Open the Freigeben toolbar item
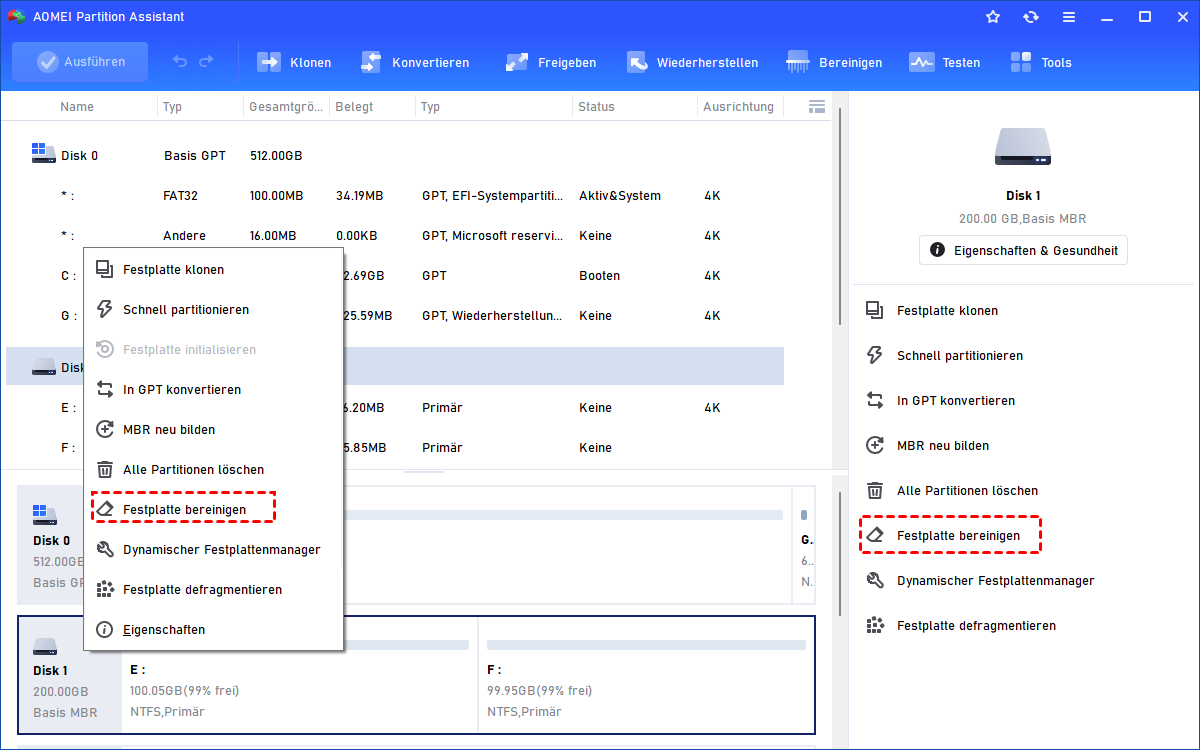Image resolution: width=1200 pixels, height=750 pixels. coord(550,62)
